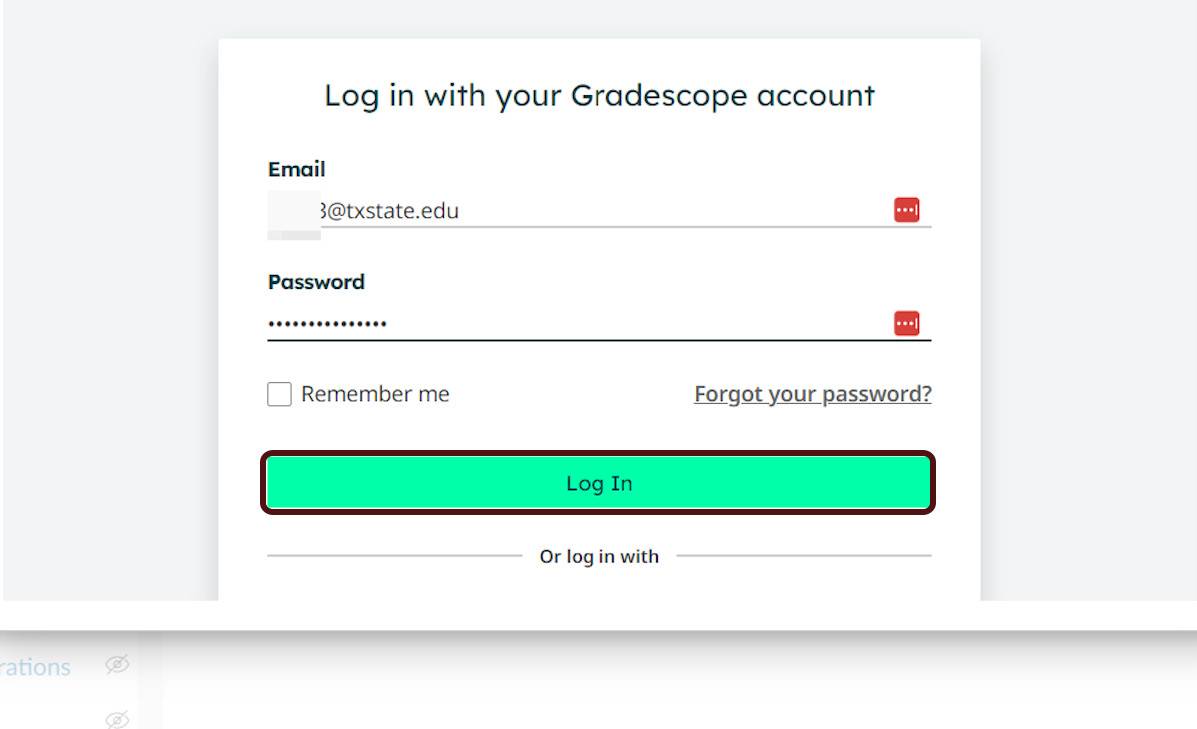The width and height of the screenshot is (1197, 729).
Task: Toggle the lower eye-slash visibility icon
Action: 117,719
